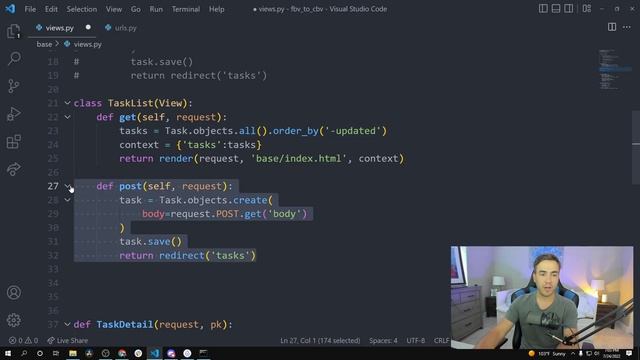The width and height of the screenshot is (640, 360).
Task: Toggle the Panel layout button
Action: coord(556,9)
